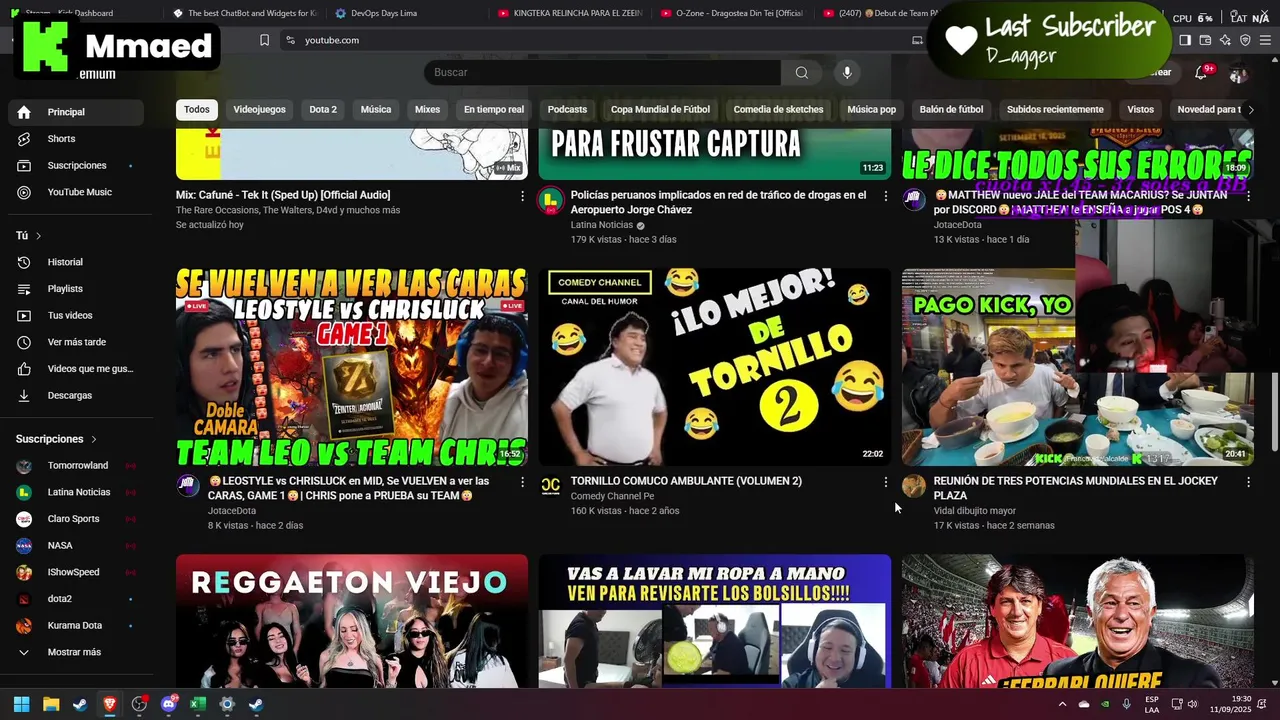This screenshot has width=1280, height=720.
Task: Select the Todos filter chip
Action: [x=197, y=110]
